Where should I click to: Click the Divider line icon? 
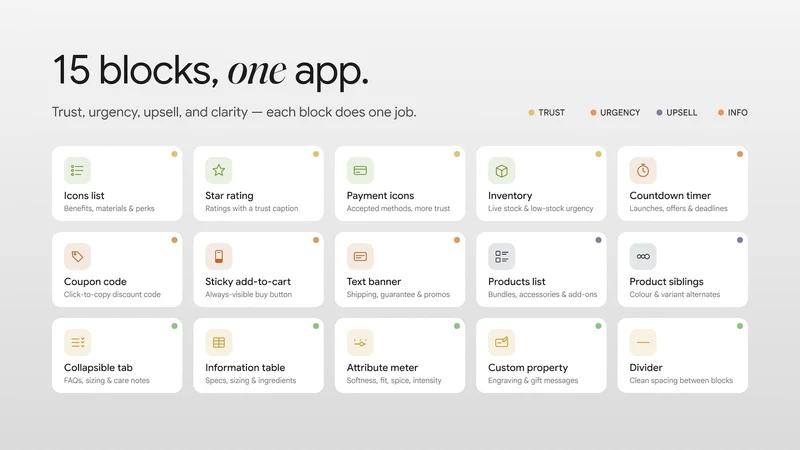tap(643, 342)
